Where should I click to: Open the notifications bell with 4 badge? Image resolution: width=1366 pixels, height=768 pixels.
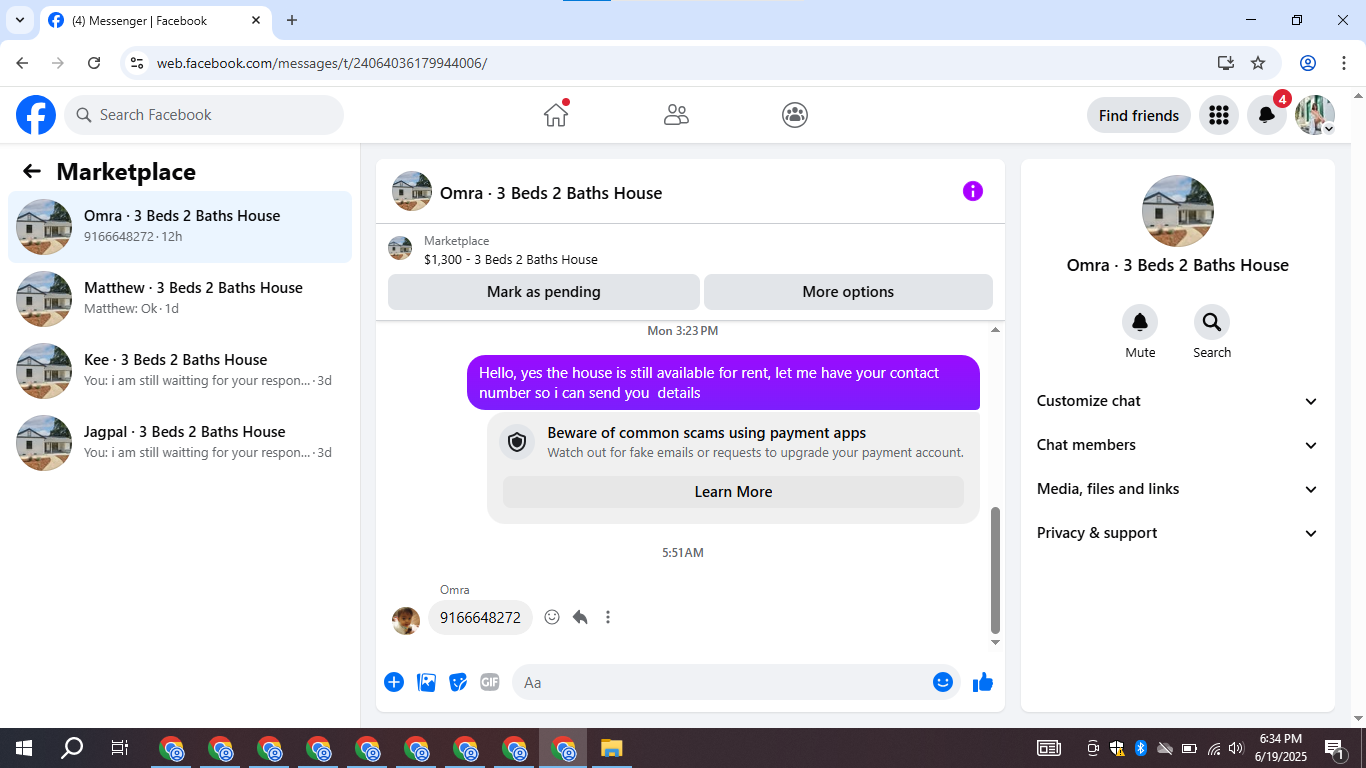tap(1266, 115)
